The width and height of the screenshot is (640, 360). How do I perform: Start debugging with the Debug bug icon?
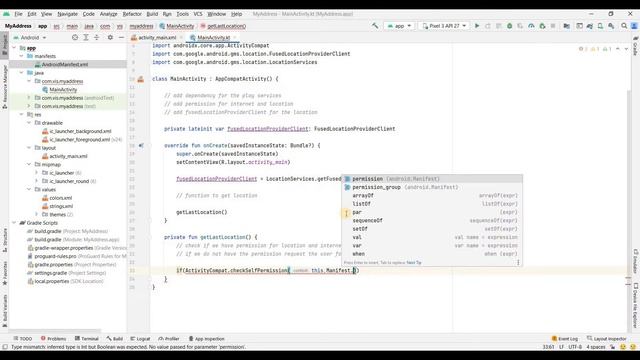point(509,26)
